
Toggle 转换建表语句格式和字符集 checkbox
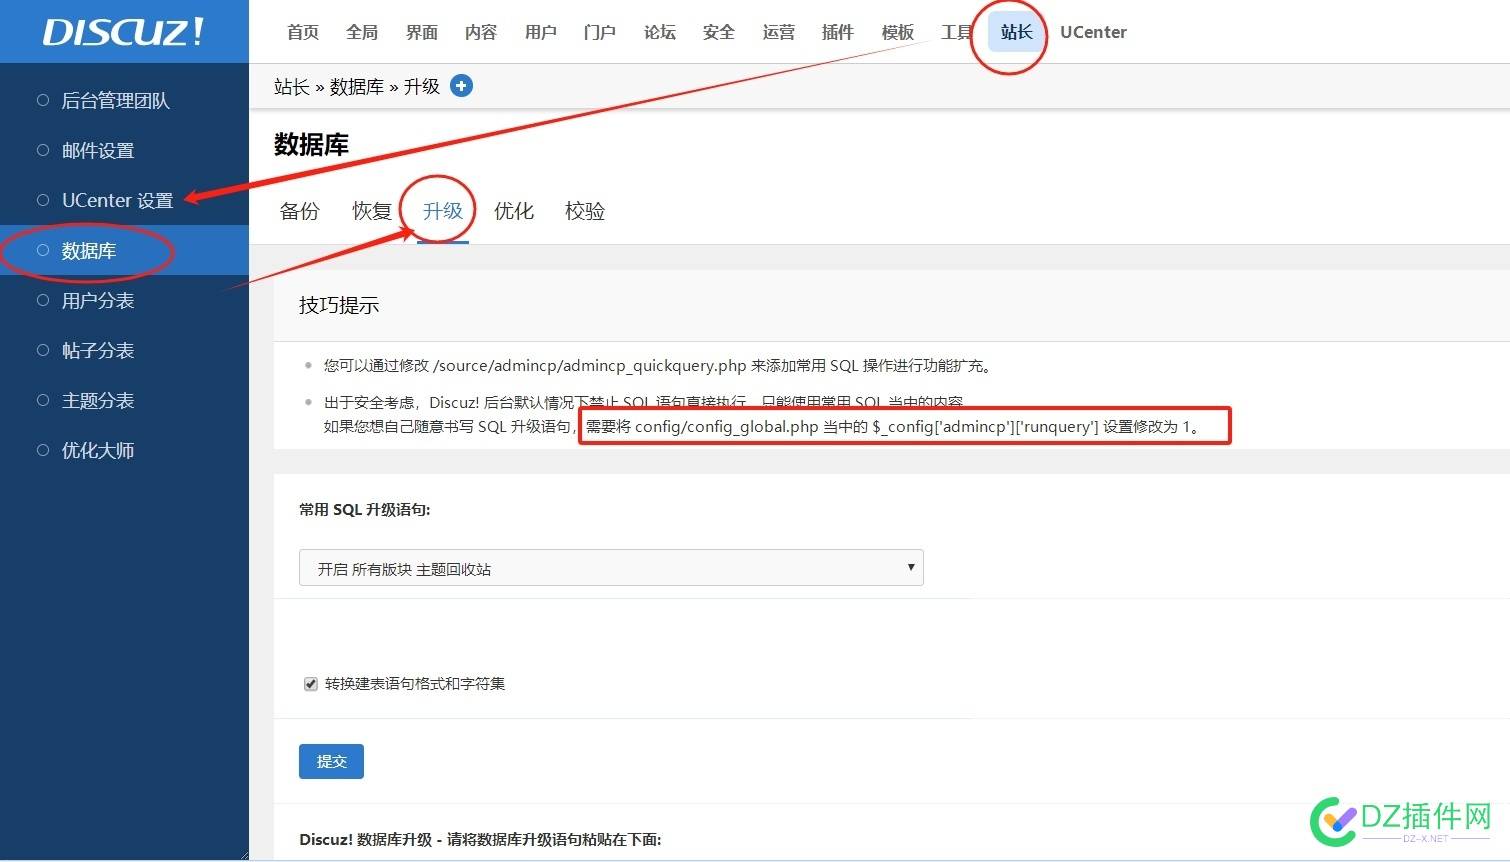click(x=311, y=684)
